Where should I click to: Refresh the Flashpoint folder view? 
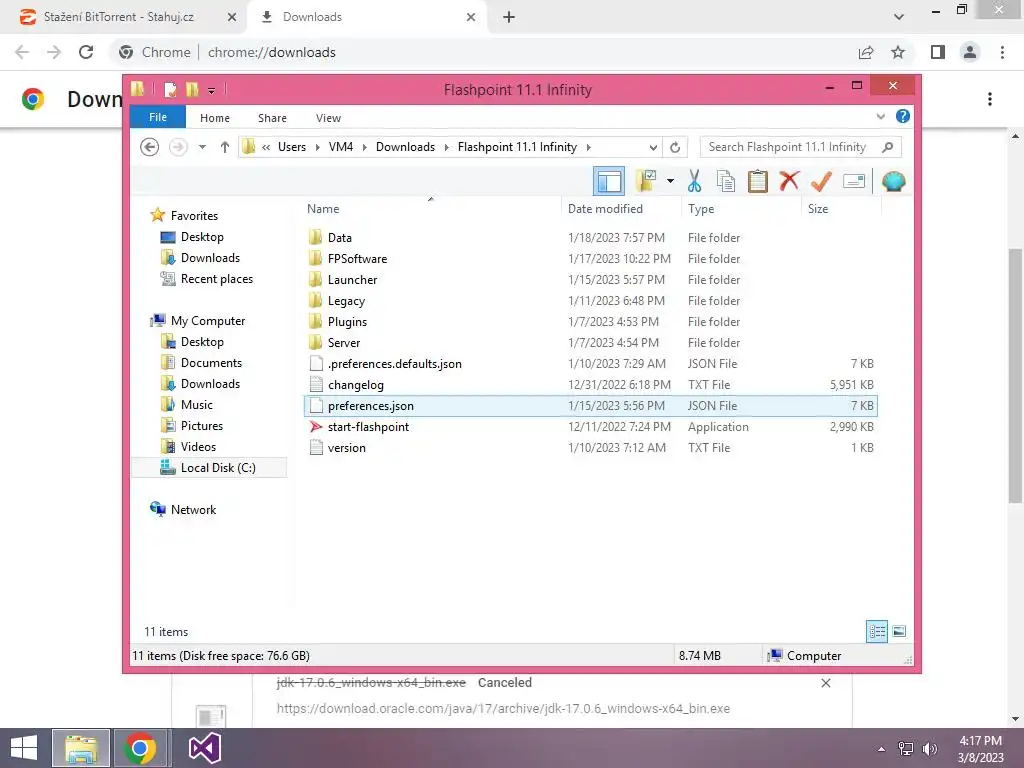[675, 147]
